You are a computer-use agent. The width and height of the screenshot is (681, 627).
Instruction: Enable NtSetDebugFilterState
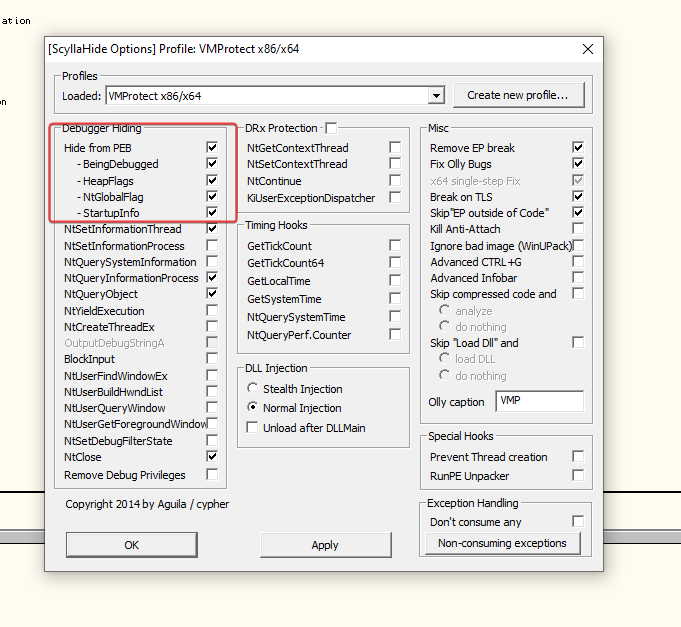(x=212, y=440)
